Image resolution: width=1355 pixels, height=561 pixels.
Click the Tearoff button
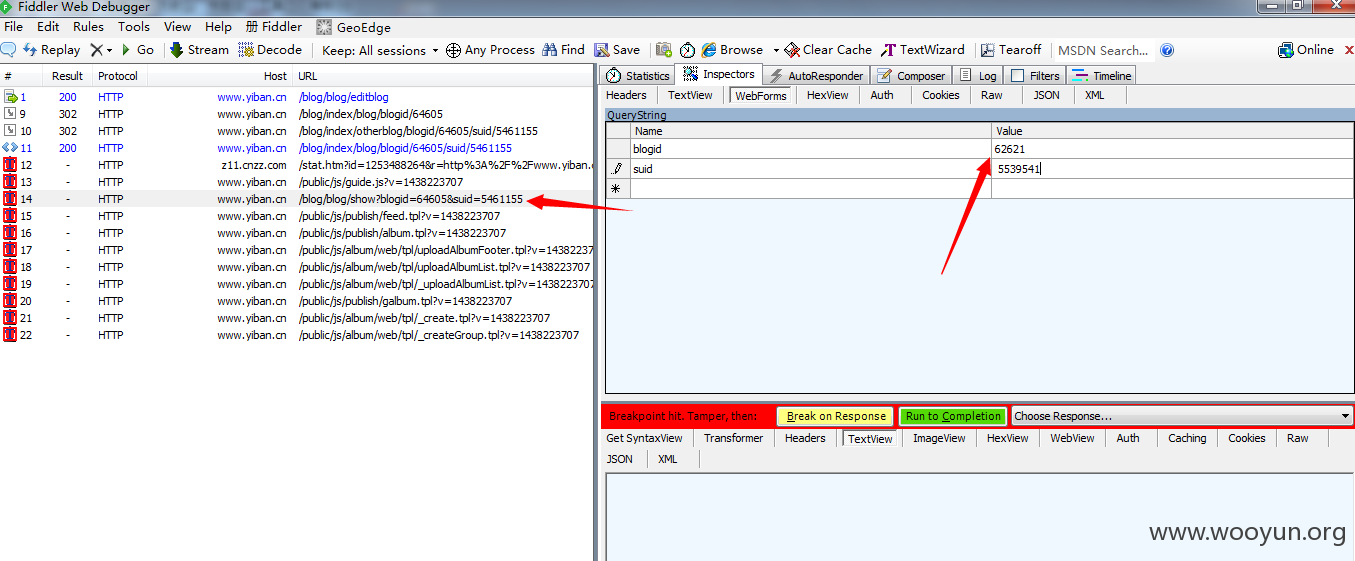click(1011, 50)
